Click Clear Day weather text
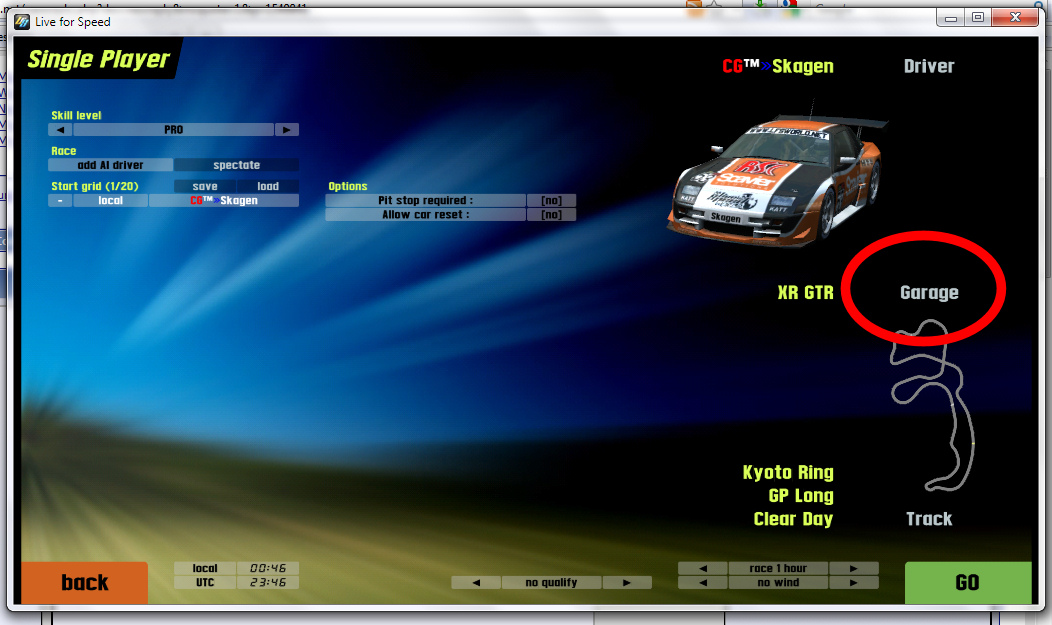The width and height of the screenshot is (1052, 625). click(x=793, y=519)
